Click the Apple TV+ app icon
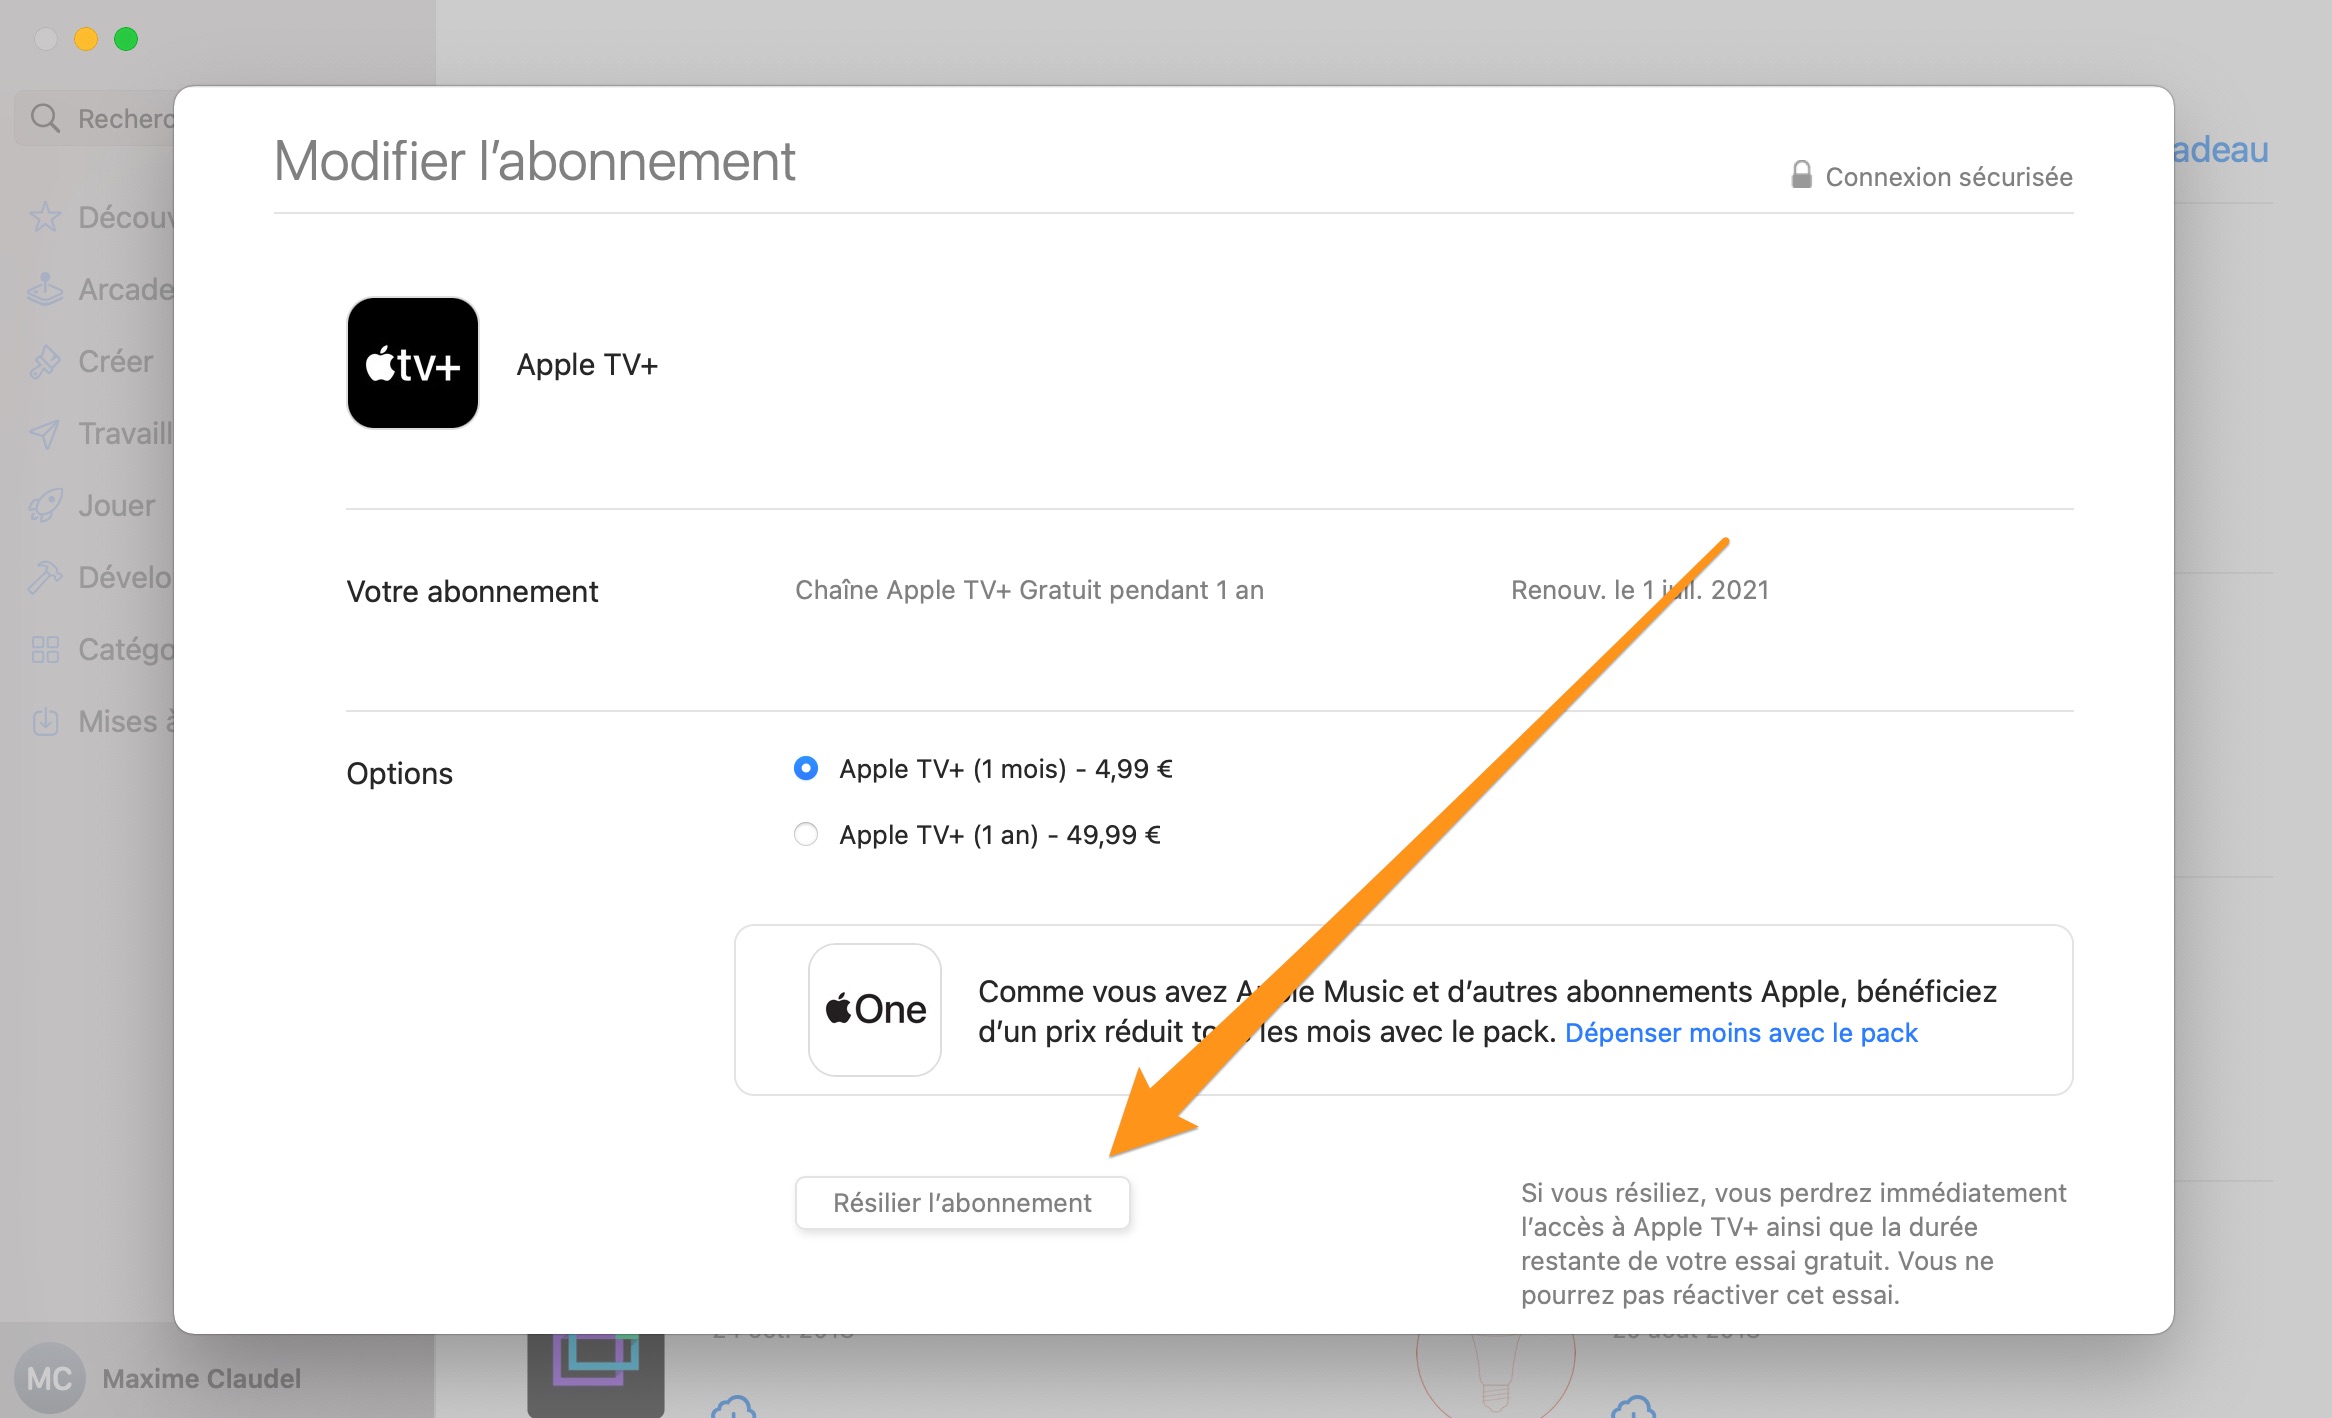This screenshot has height=1418, width=2332. click(x=412, y=363)
